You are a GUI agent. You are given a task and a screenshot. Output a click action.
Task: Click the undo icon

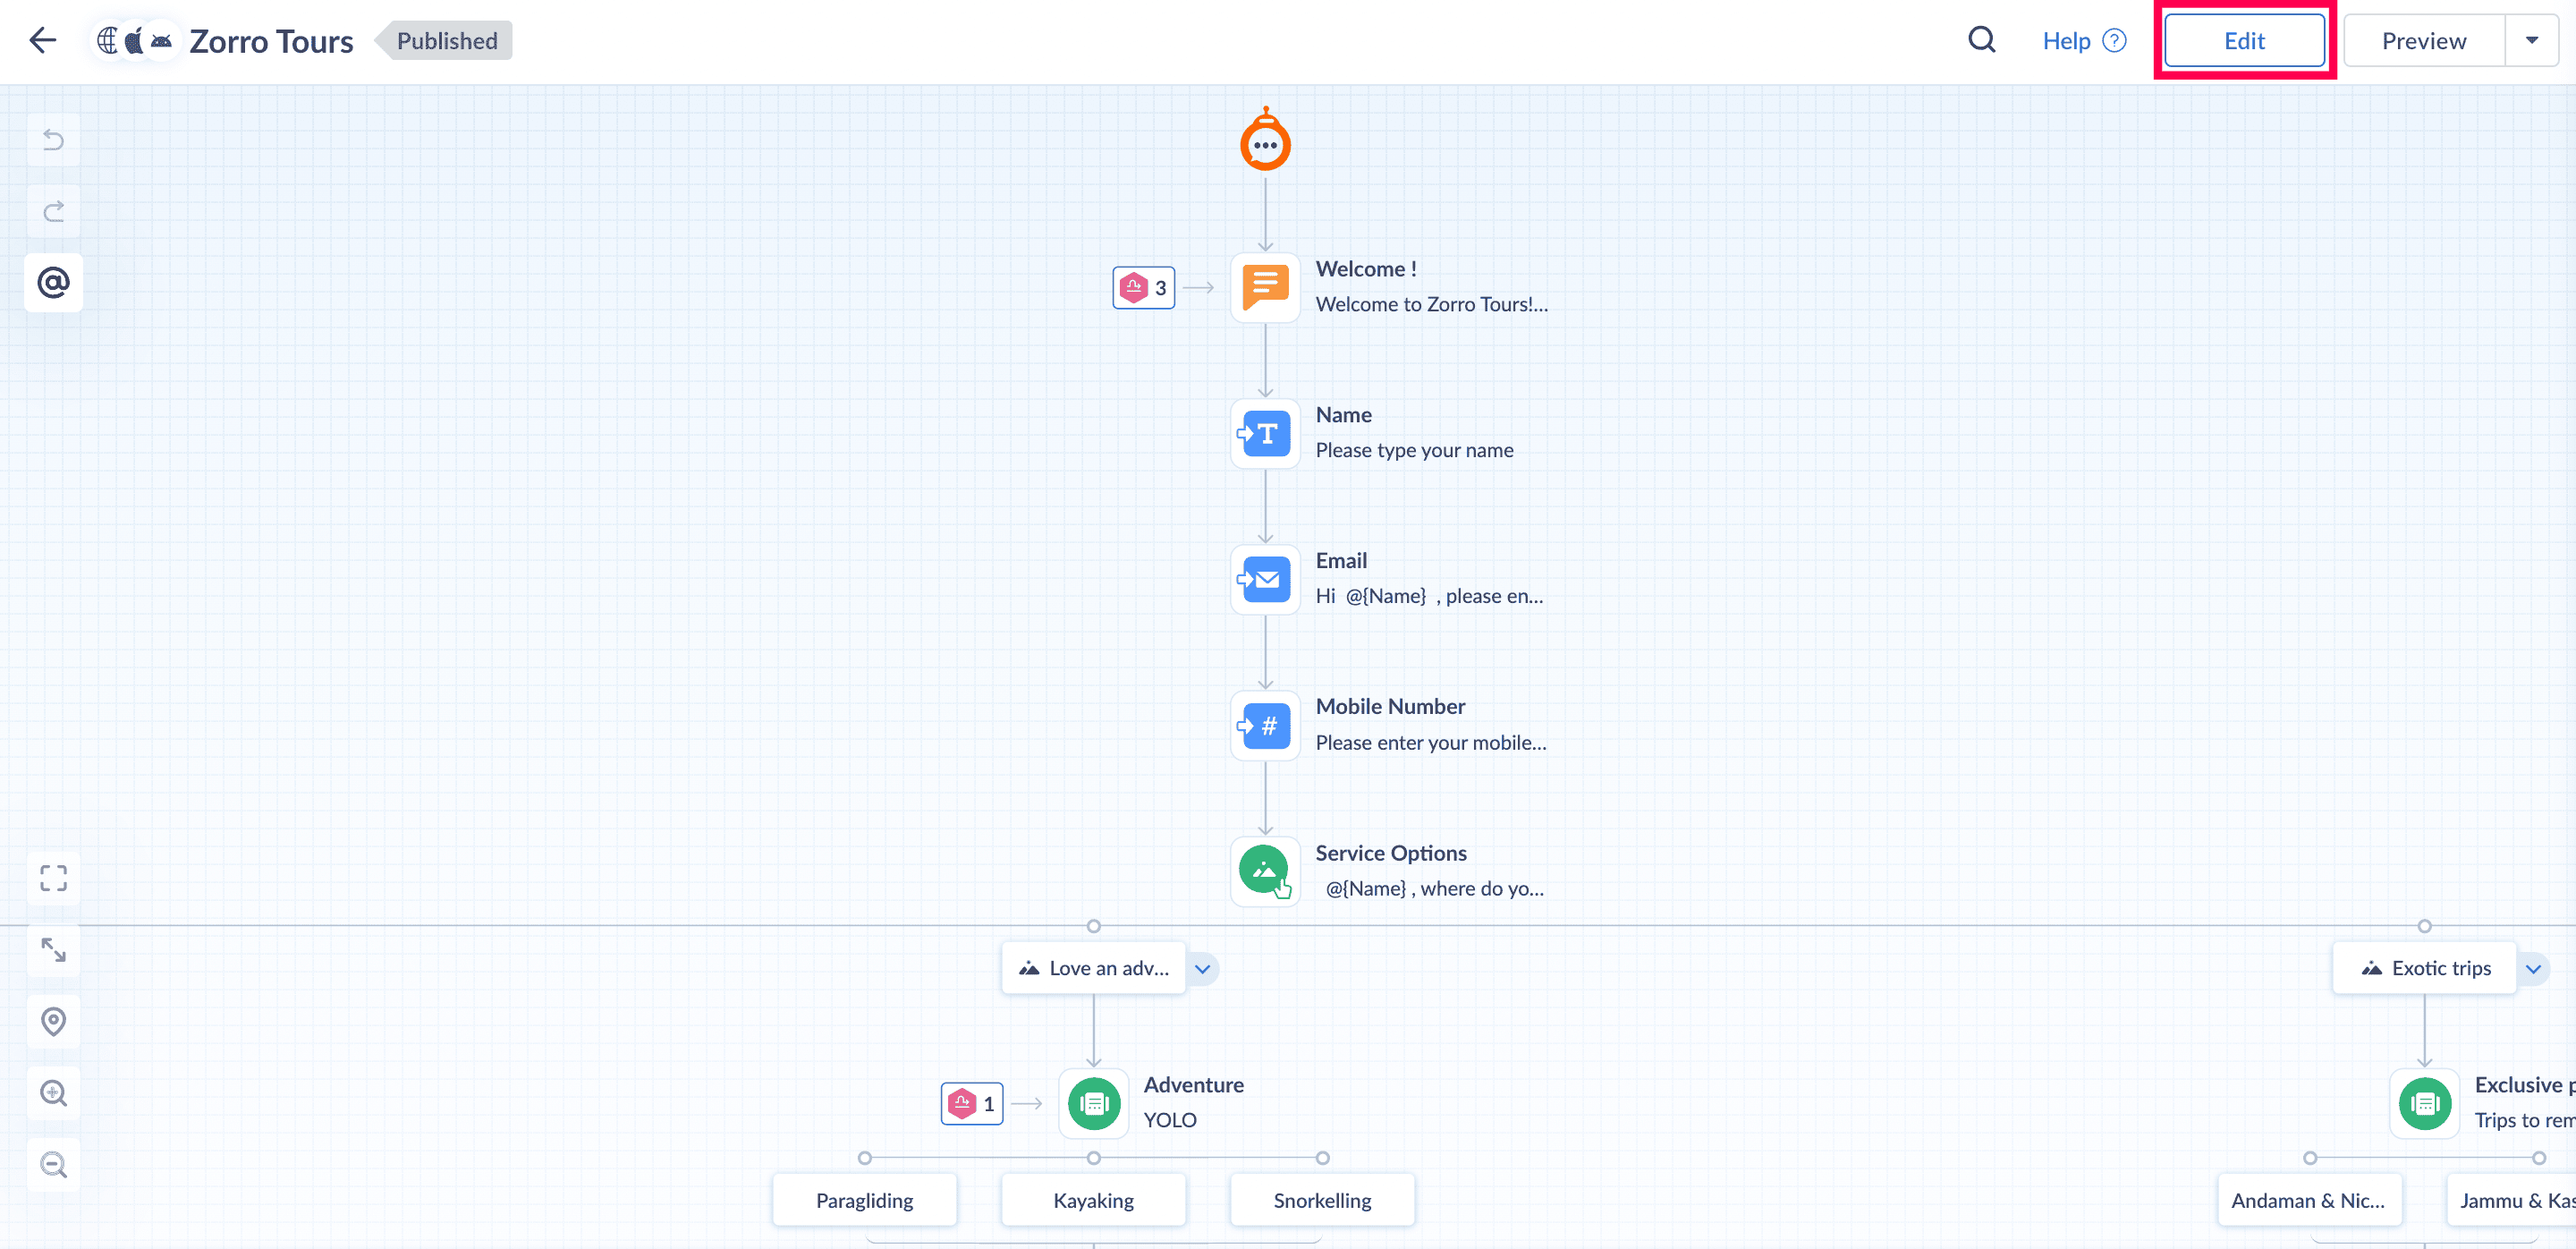click(54, 140)
